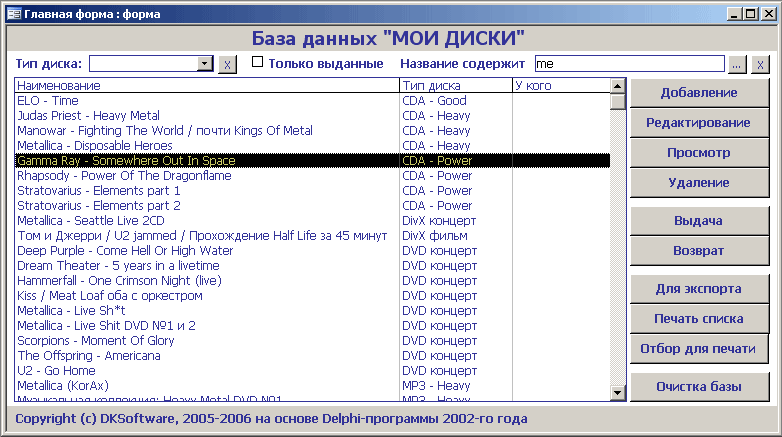The width and height of the screenshot is (782, 437).
Task: Click the 'Возврат' button
Action: coord(700,250)
